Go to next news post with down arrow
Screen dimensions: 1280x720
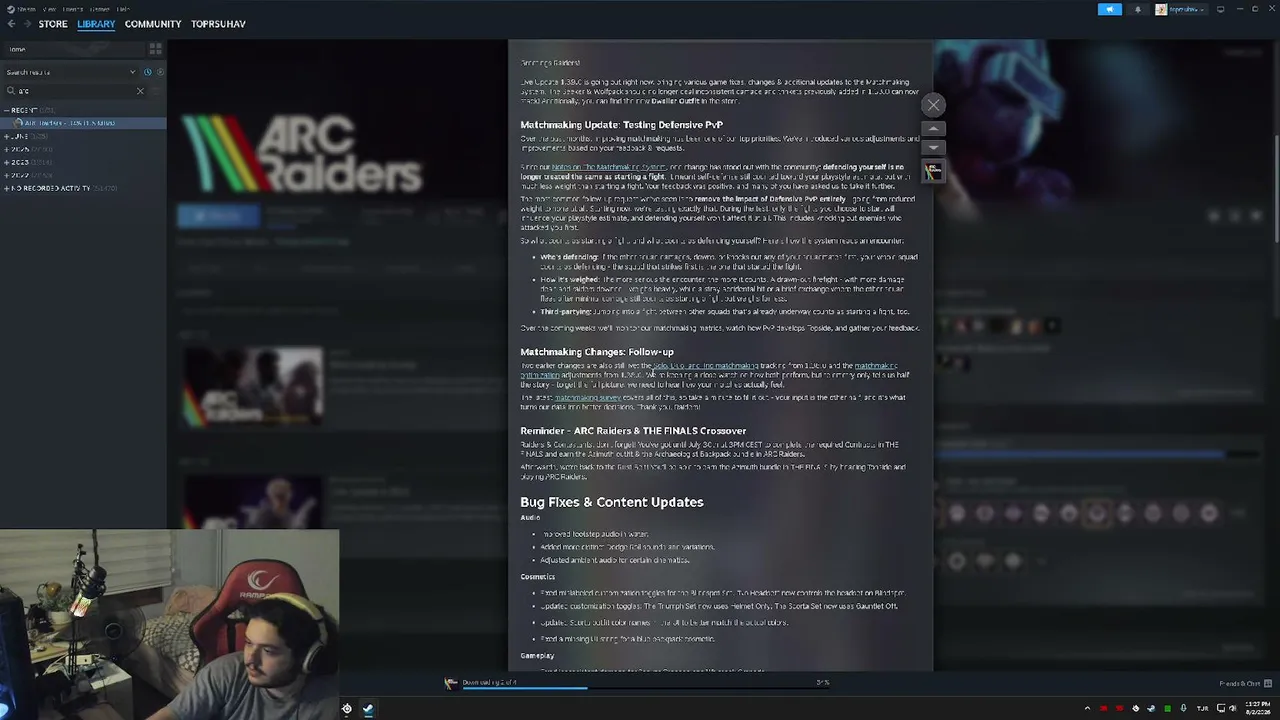pyautogui.click(x=933, y=147)
